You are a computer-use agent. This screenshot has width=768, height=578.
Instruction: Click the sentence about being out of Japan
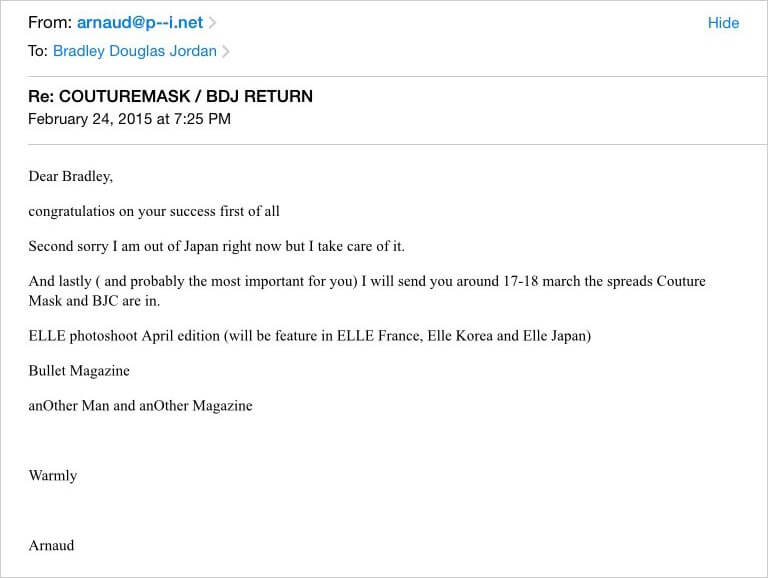[x=216, y=246]
